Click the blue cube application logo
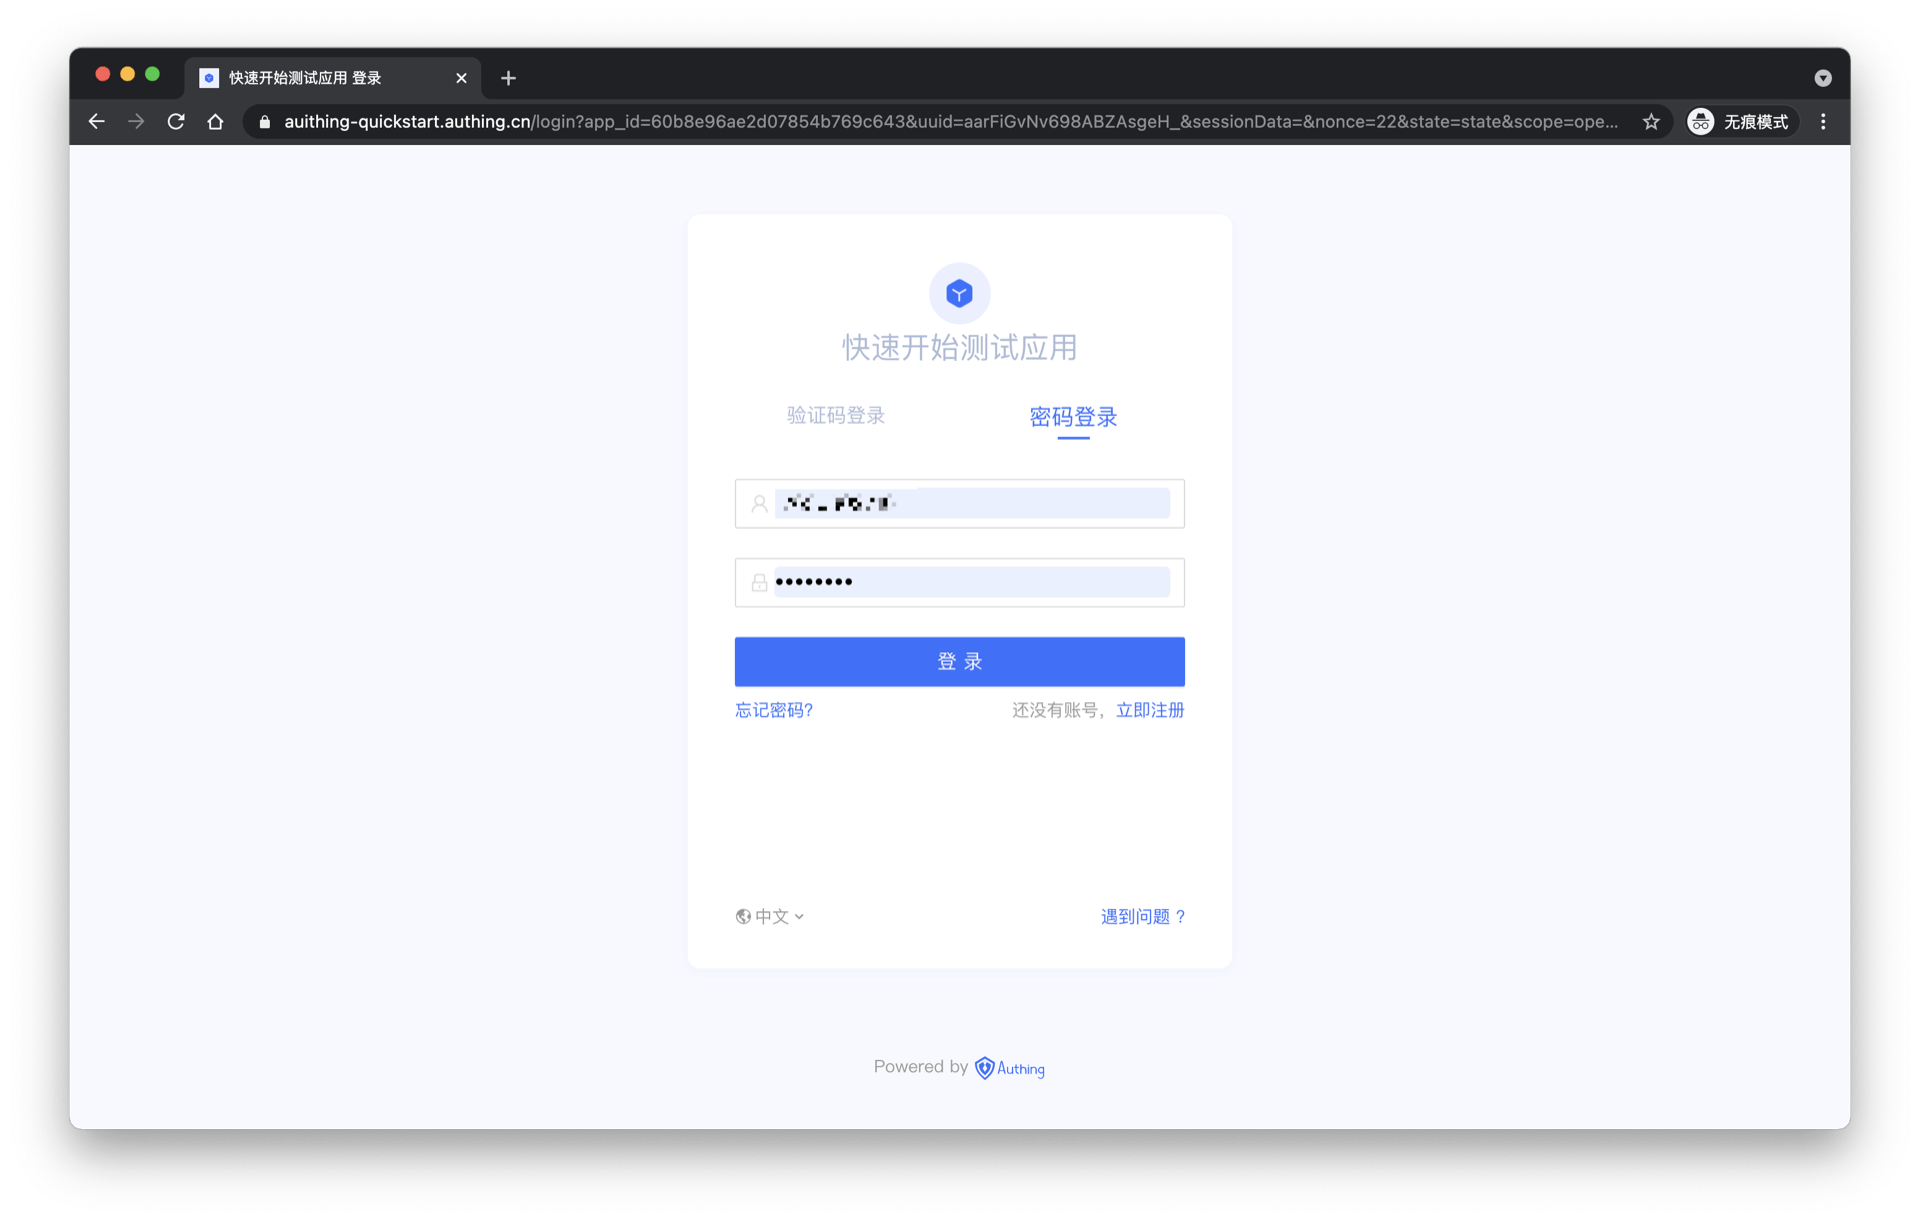1920x1221 pixels. [959, 293]
